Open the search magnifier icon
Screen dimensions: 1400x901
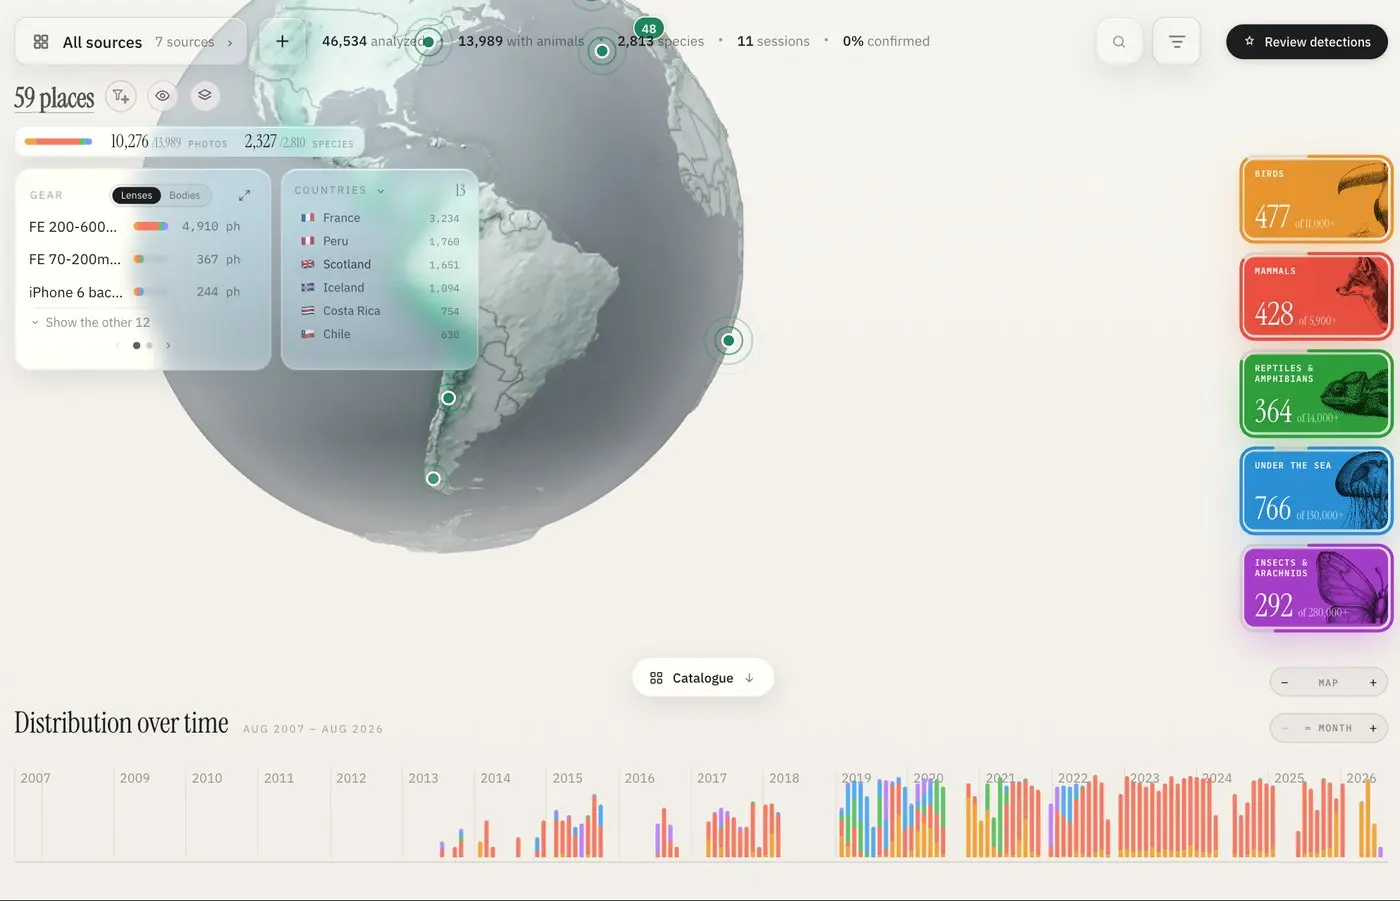click(1119, 42)
